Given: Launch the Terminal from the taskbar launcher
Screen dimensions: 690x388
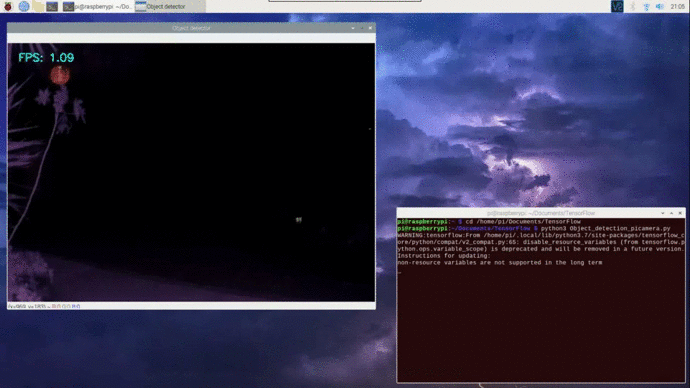Looking at the screenshot, I should pyautogui.click(x=52, y=6).
